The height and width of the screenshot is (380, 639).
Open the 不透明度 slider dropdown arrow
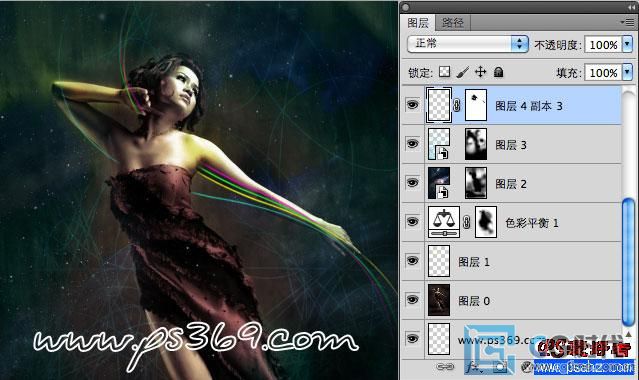point(628,44)
